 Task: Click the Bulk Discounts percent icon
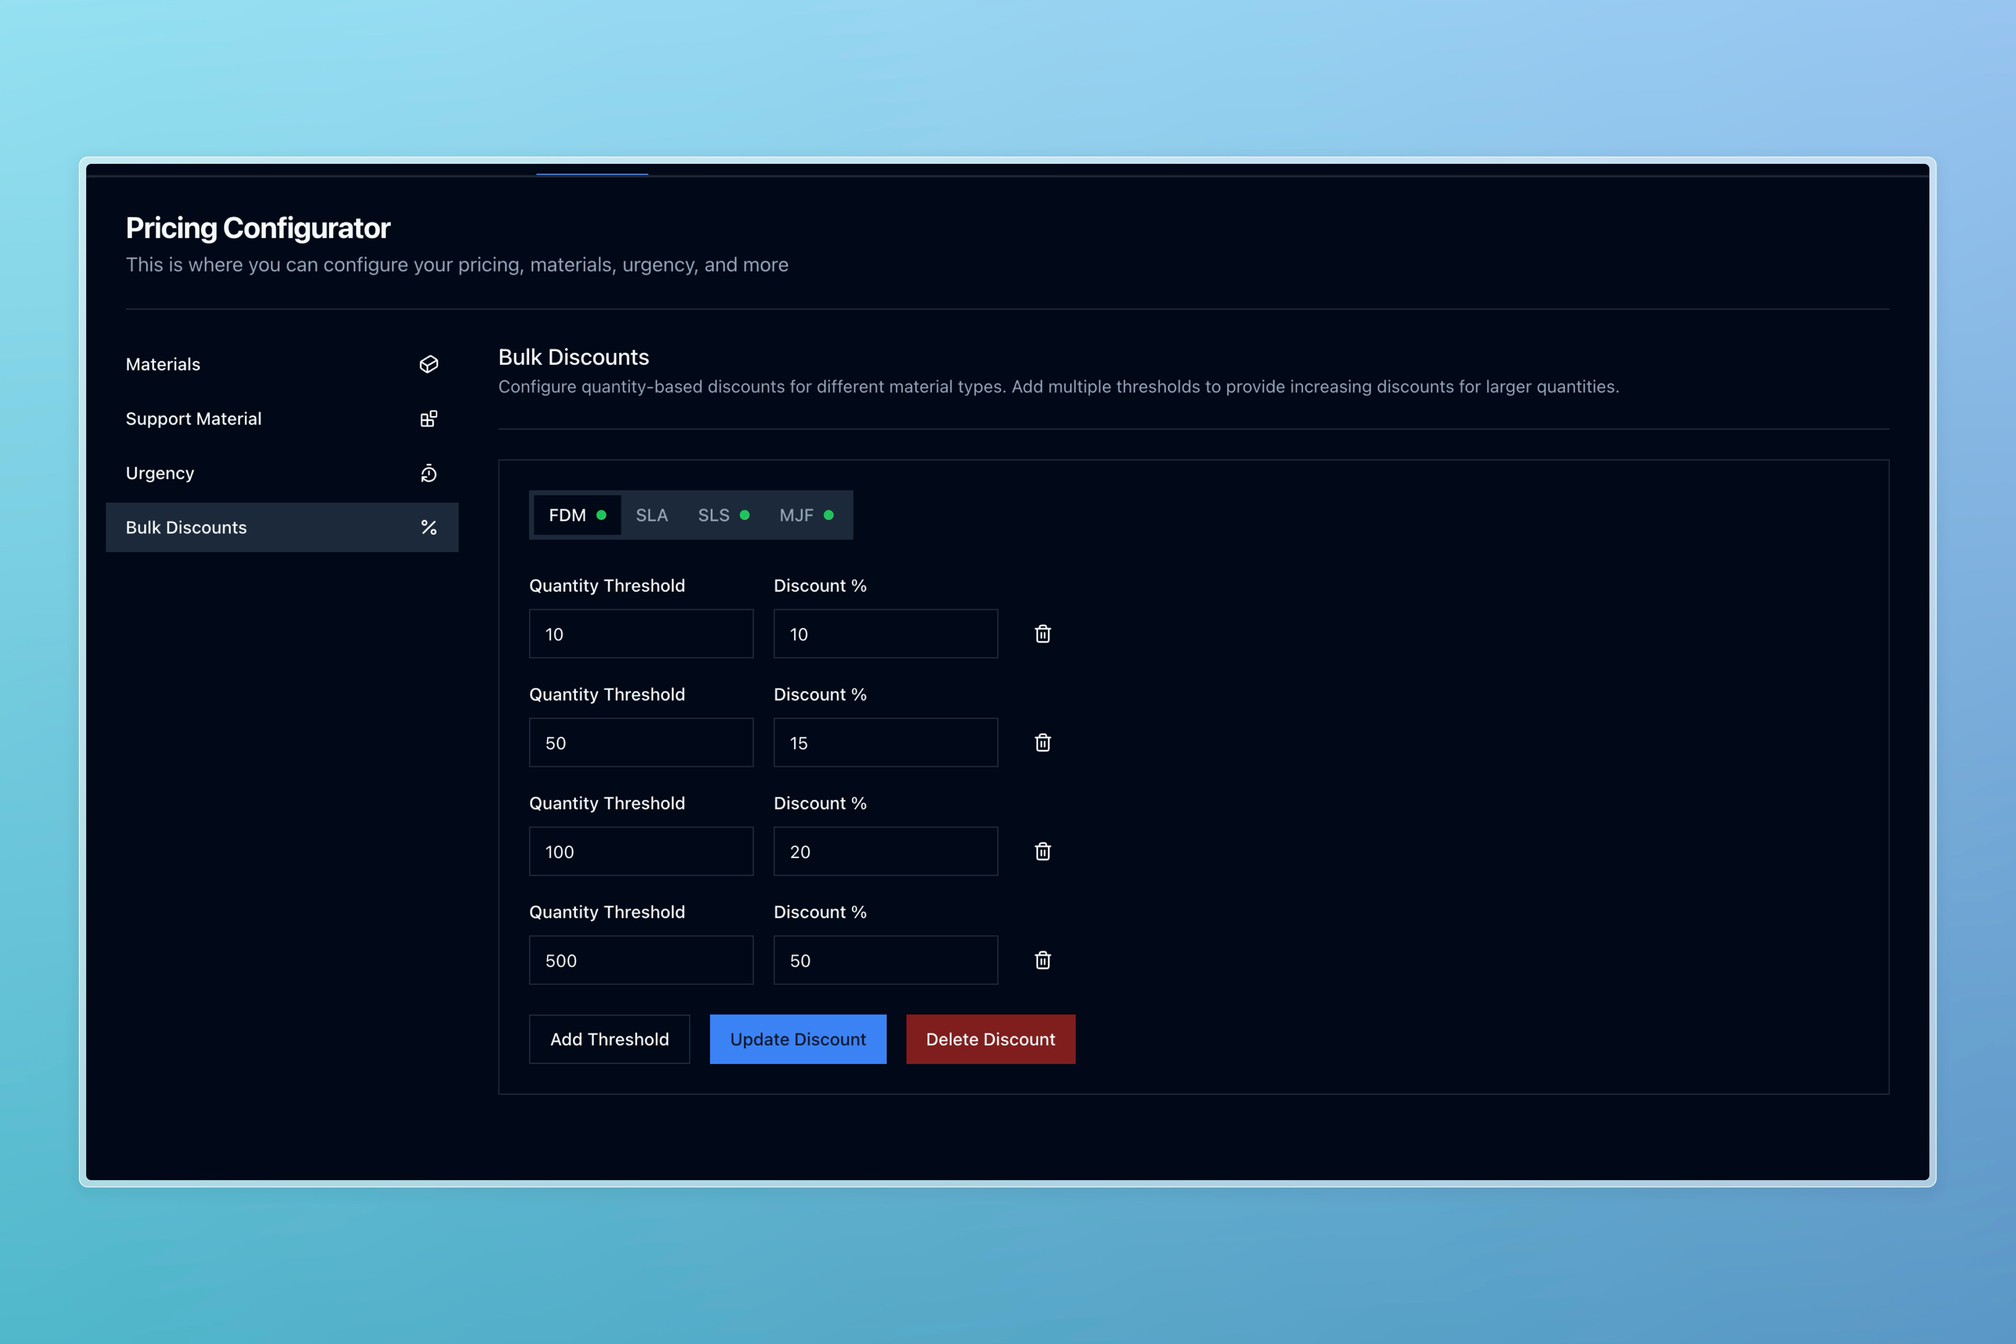point(428,527)
